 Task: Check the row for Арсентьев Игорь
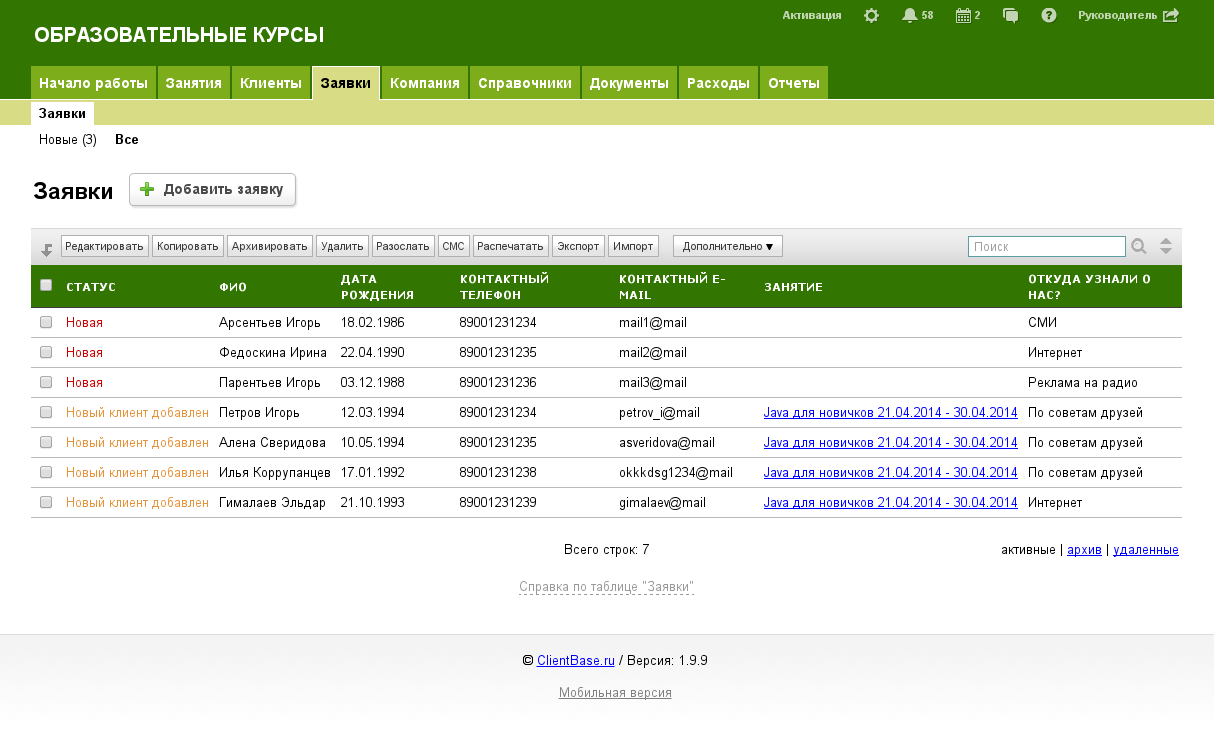(46, 323)
